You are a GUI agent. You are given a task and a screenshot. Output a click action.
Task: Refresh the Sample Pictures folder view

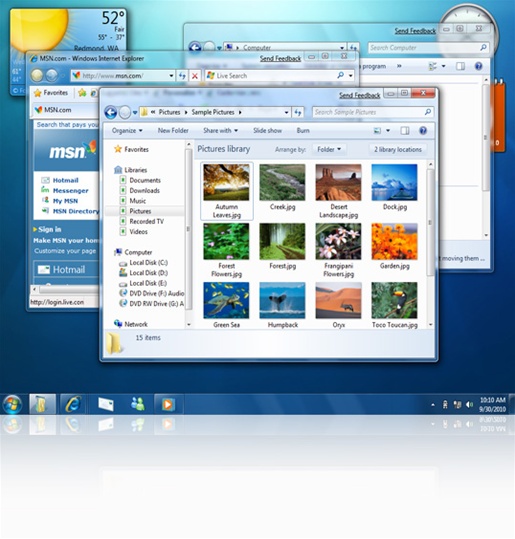pyautogui.click(x=298, y=112)
